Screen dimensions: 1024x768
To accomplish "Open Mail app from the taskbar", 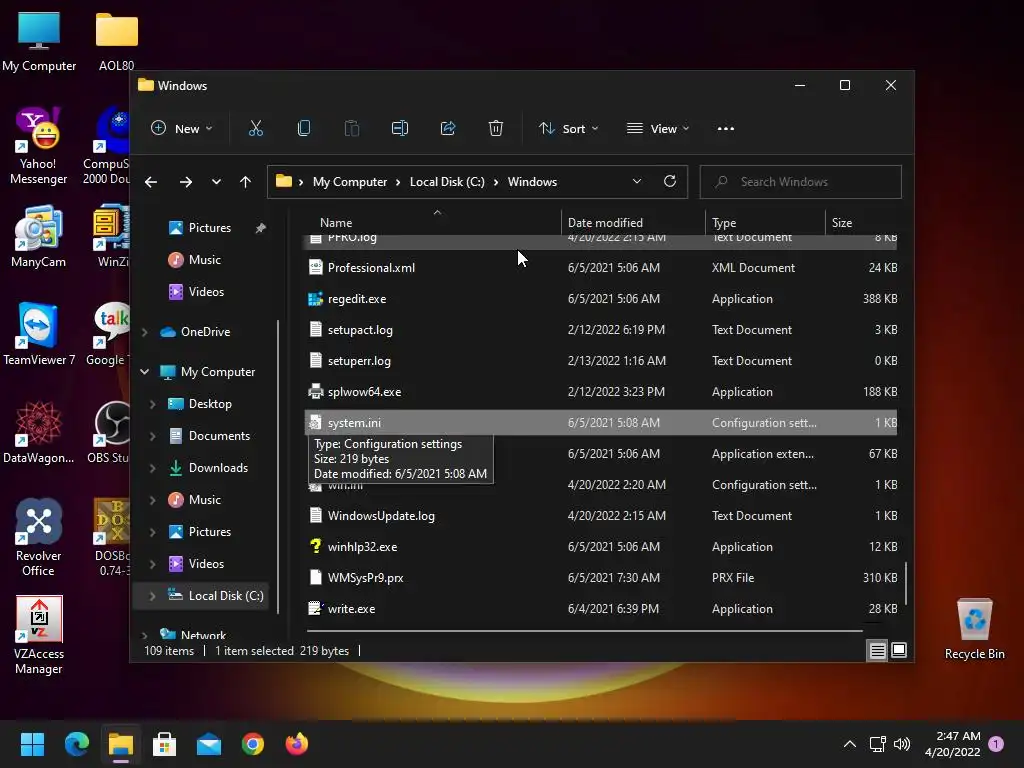I will pyautogui.click(x=208, y=744).
